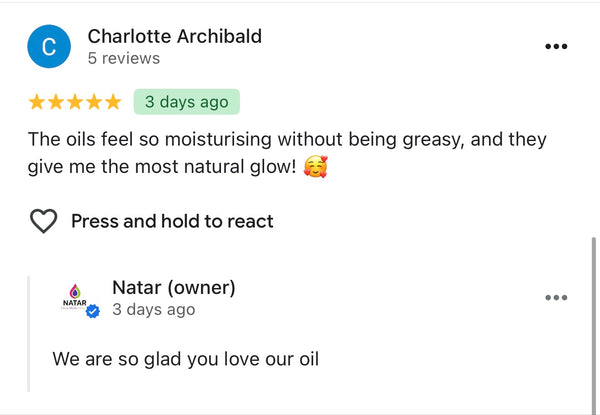The width and height of the screenshot is (600, 415).
Task: Click the third yellow star of rating
Action: click(75, 102)
